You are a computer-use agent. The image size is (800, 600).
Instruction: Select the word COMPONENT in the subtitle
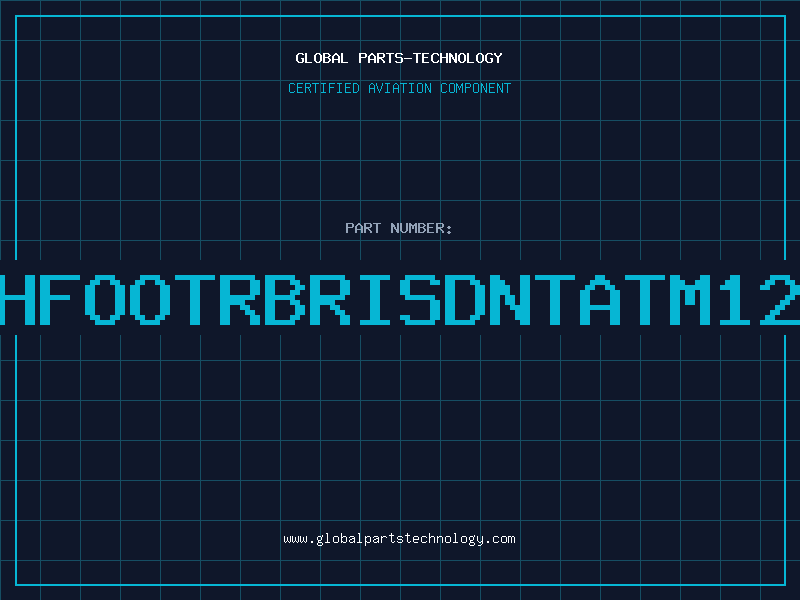(476, 88)
